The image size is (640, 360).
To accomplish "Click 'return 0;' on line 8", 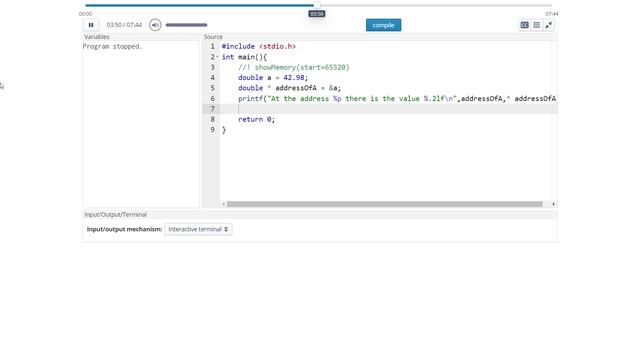I will (256, 119).
